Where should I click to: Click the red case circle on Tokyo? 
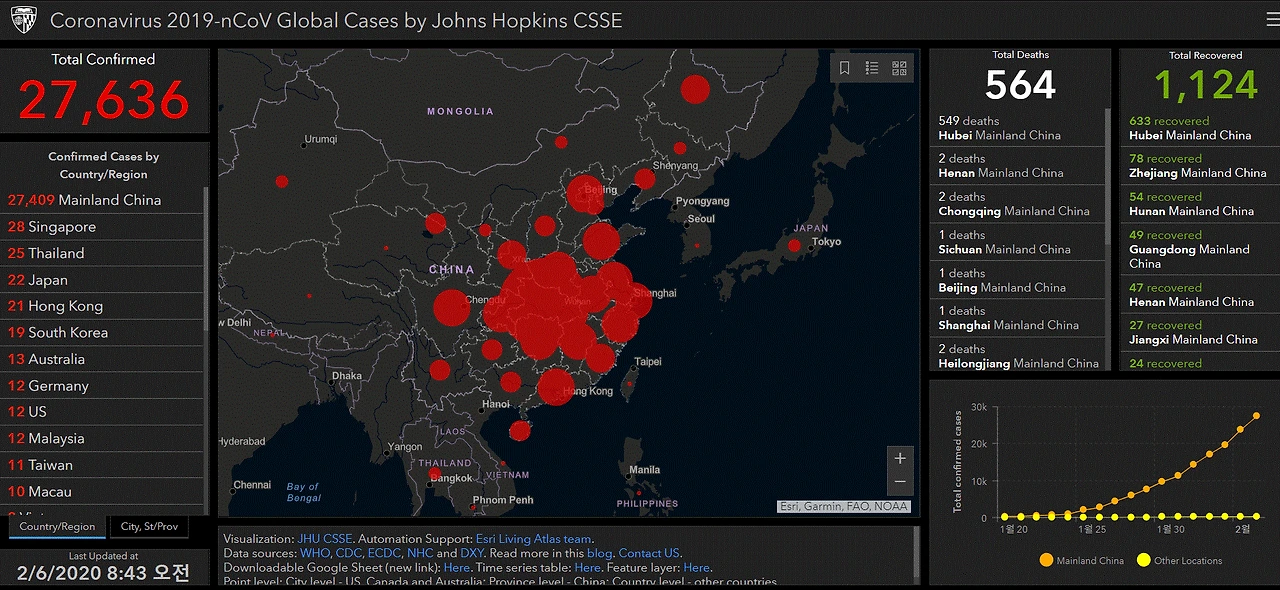(x=794, y=245)
